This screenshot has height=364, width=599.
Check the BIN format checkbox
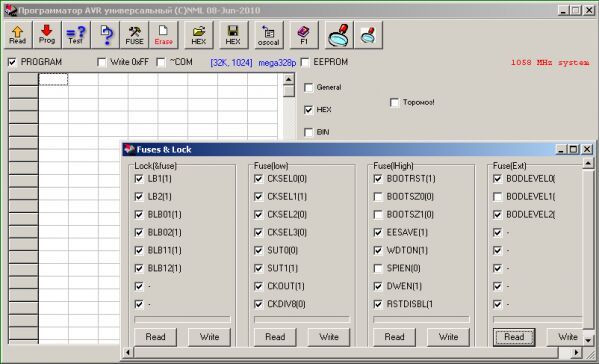(x=309, y=132)
